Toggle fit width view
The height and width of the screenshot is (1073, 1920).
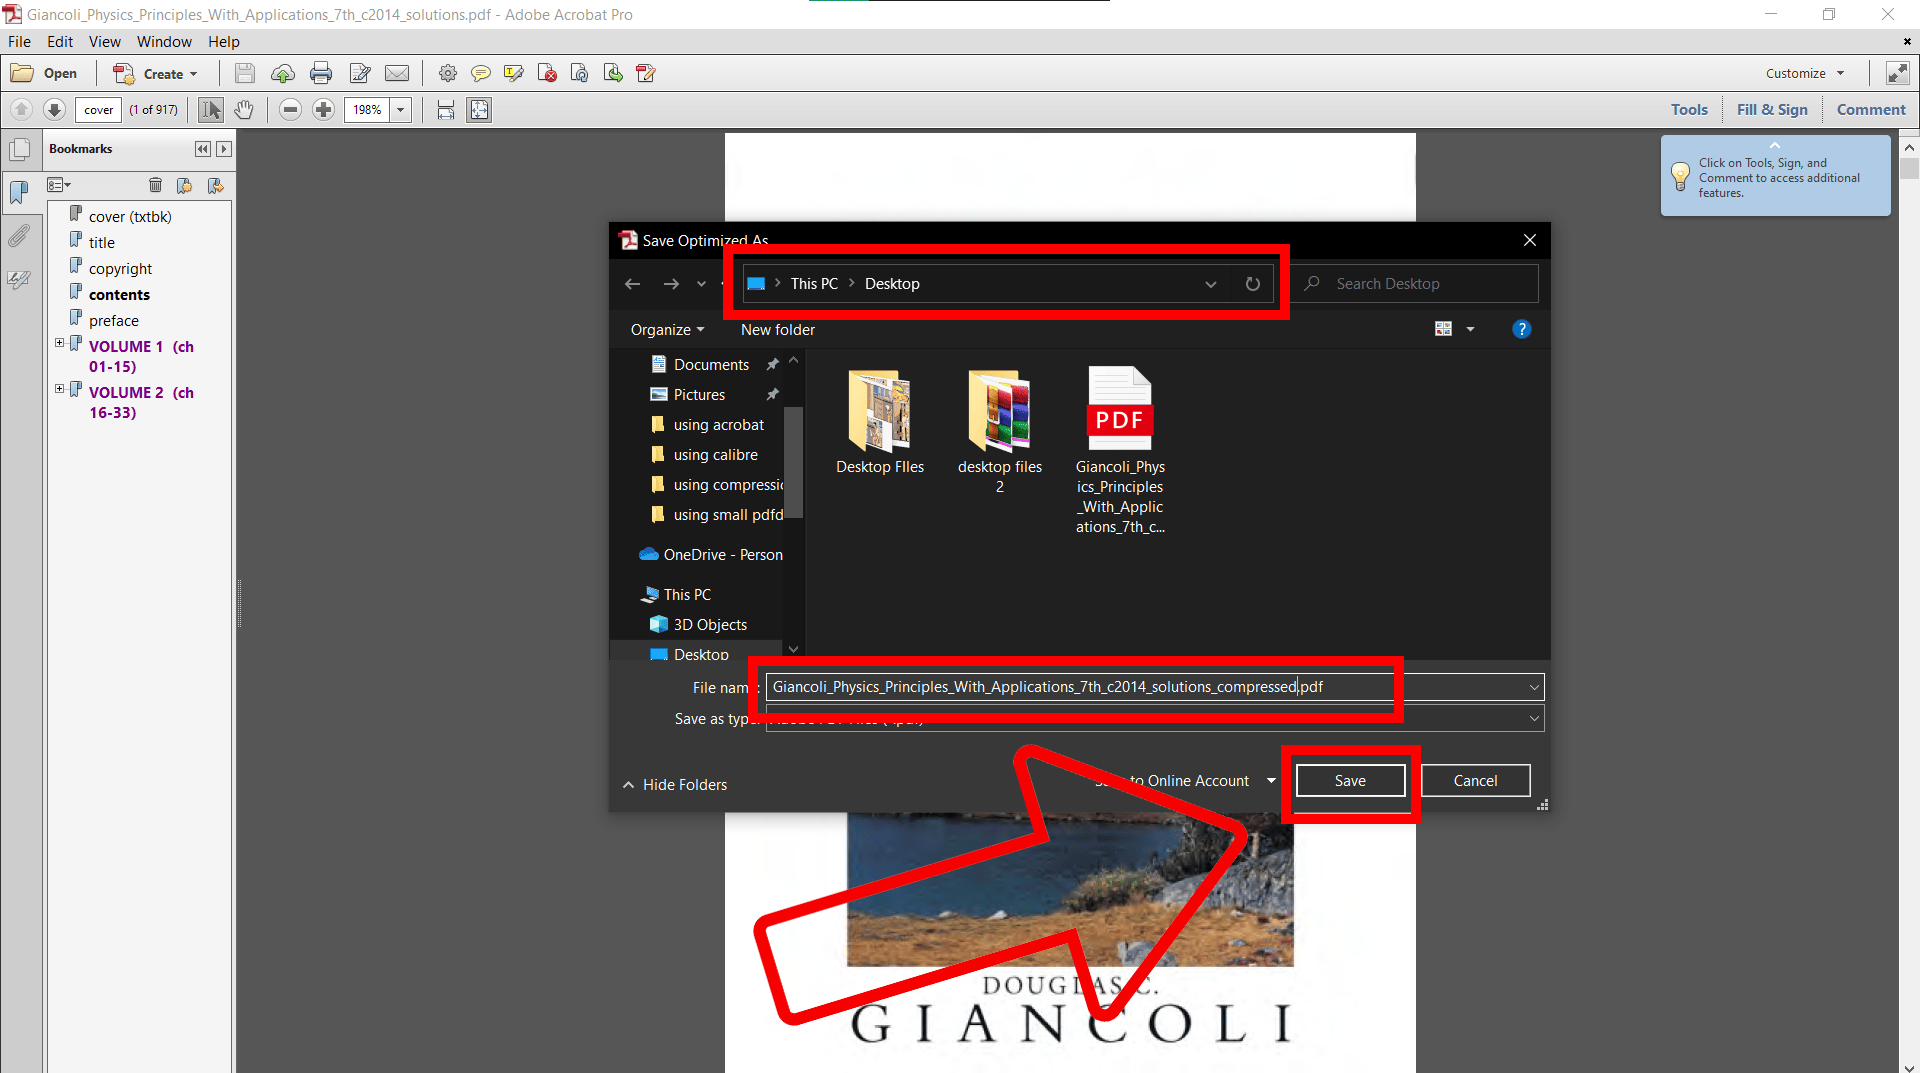click(x=445, y=110)
